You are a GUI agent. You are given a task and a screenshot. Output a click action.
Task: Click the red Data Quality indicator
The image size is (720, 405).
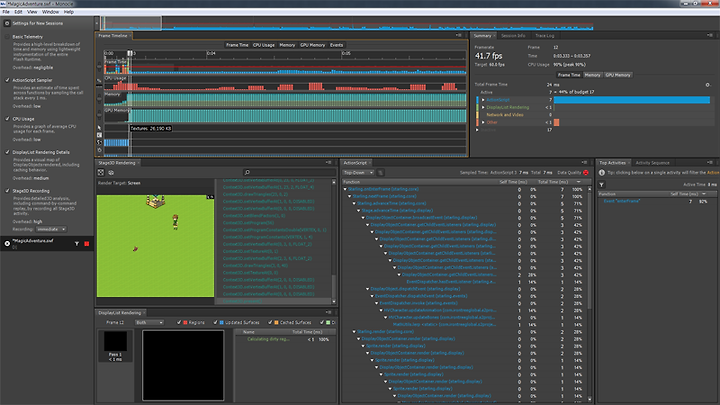586,173
